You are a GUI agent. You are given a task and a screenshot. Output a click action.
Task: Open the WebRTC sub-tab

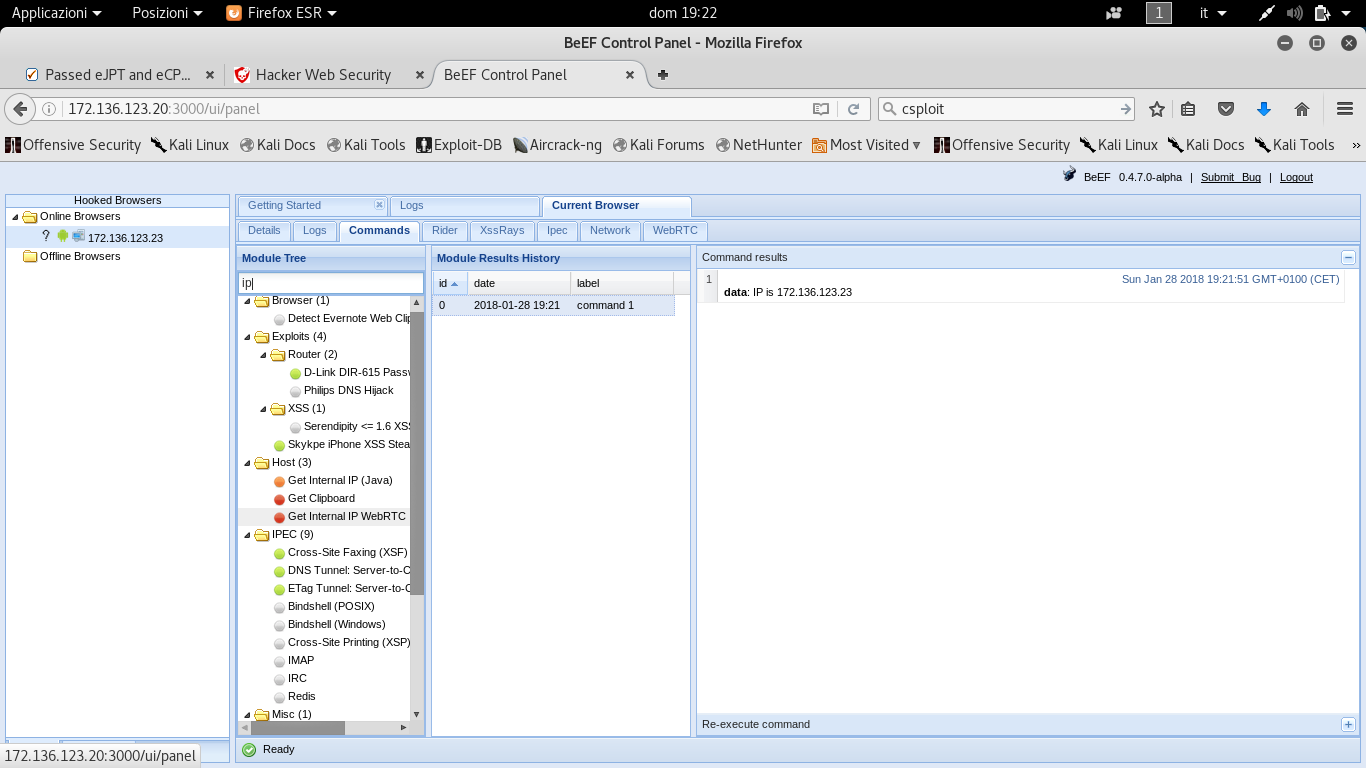675,230
